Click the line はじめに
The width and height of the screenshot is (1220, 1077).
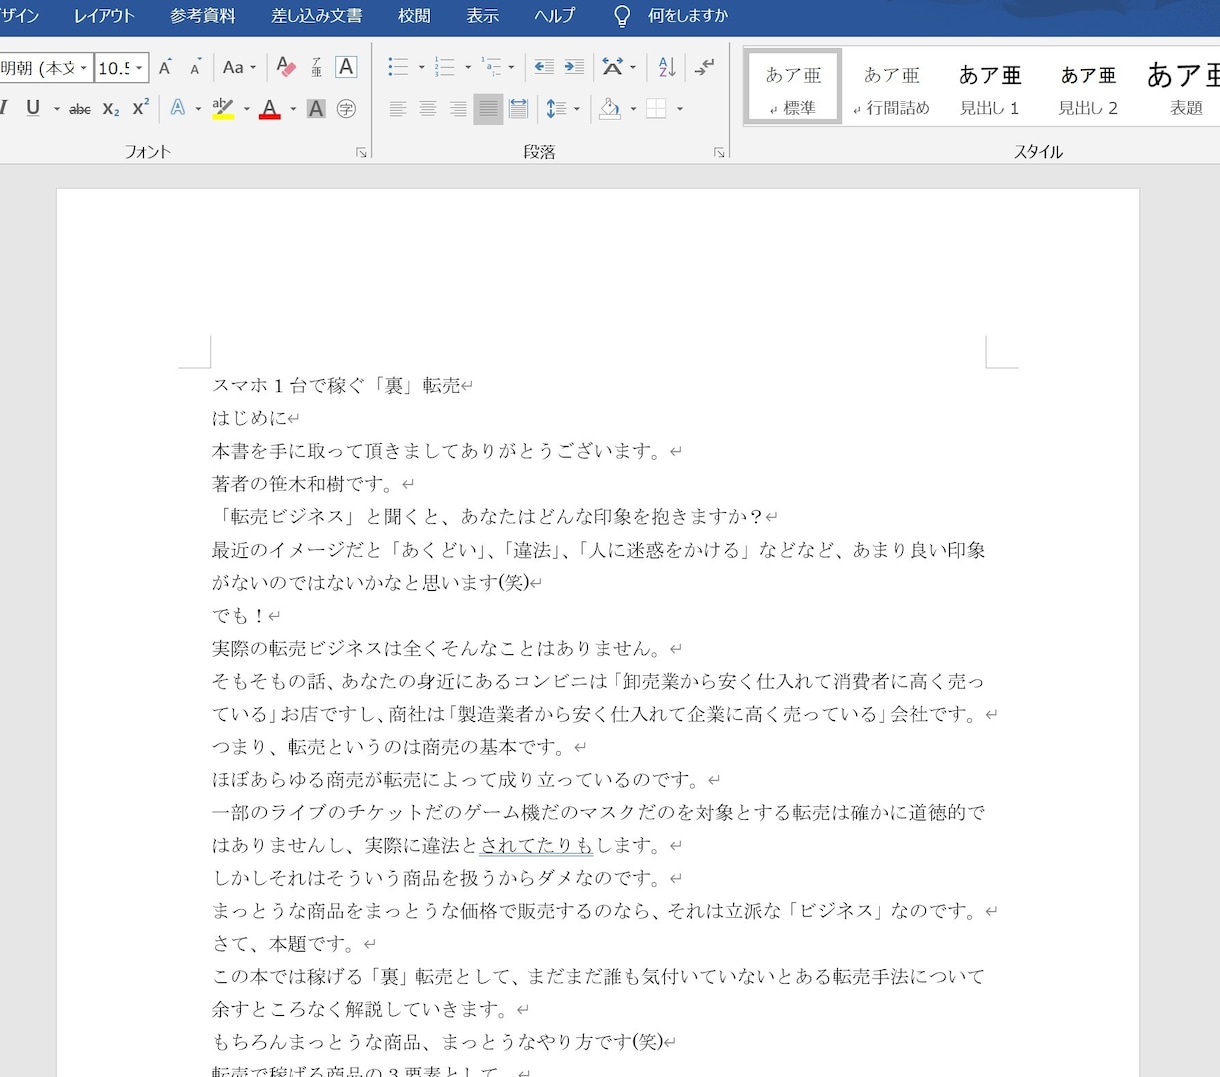click(249, 418)
